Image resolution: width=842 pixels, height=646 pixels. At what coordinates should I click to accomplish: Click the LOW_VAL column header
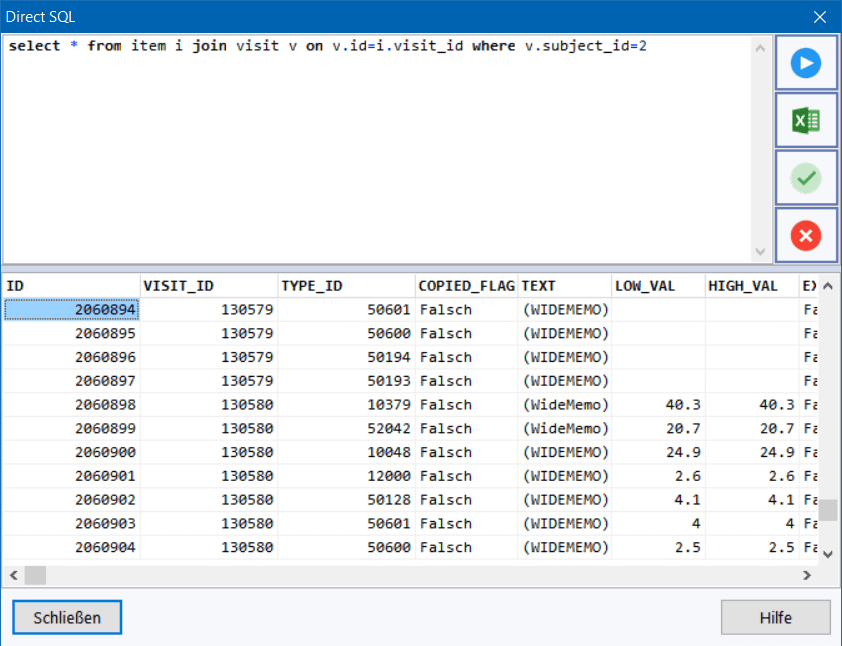coord(657,286)
